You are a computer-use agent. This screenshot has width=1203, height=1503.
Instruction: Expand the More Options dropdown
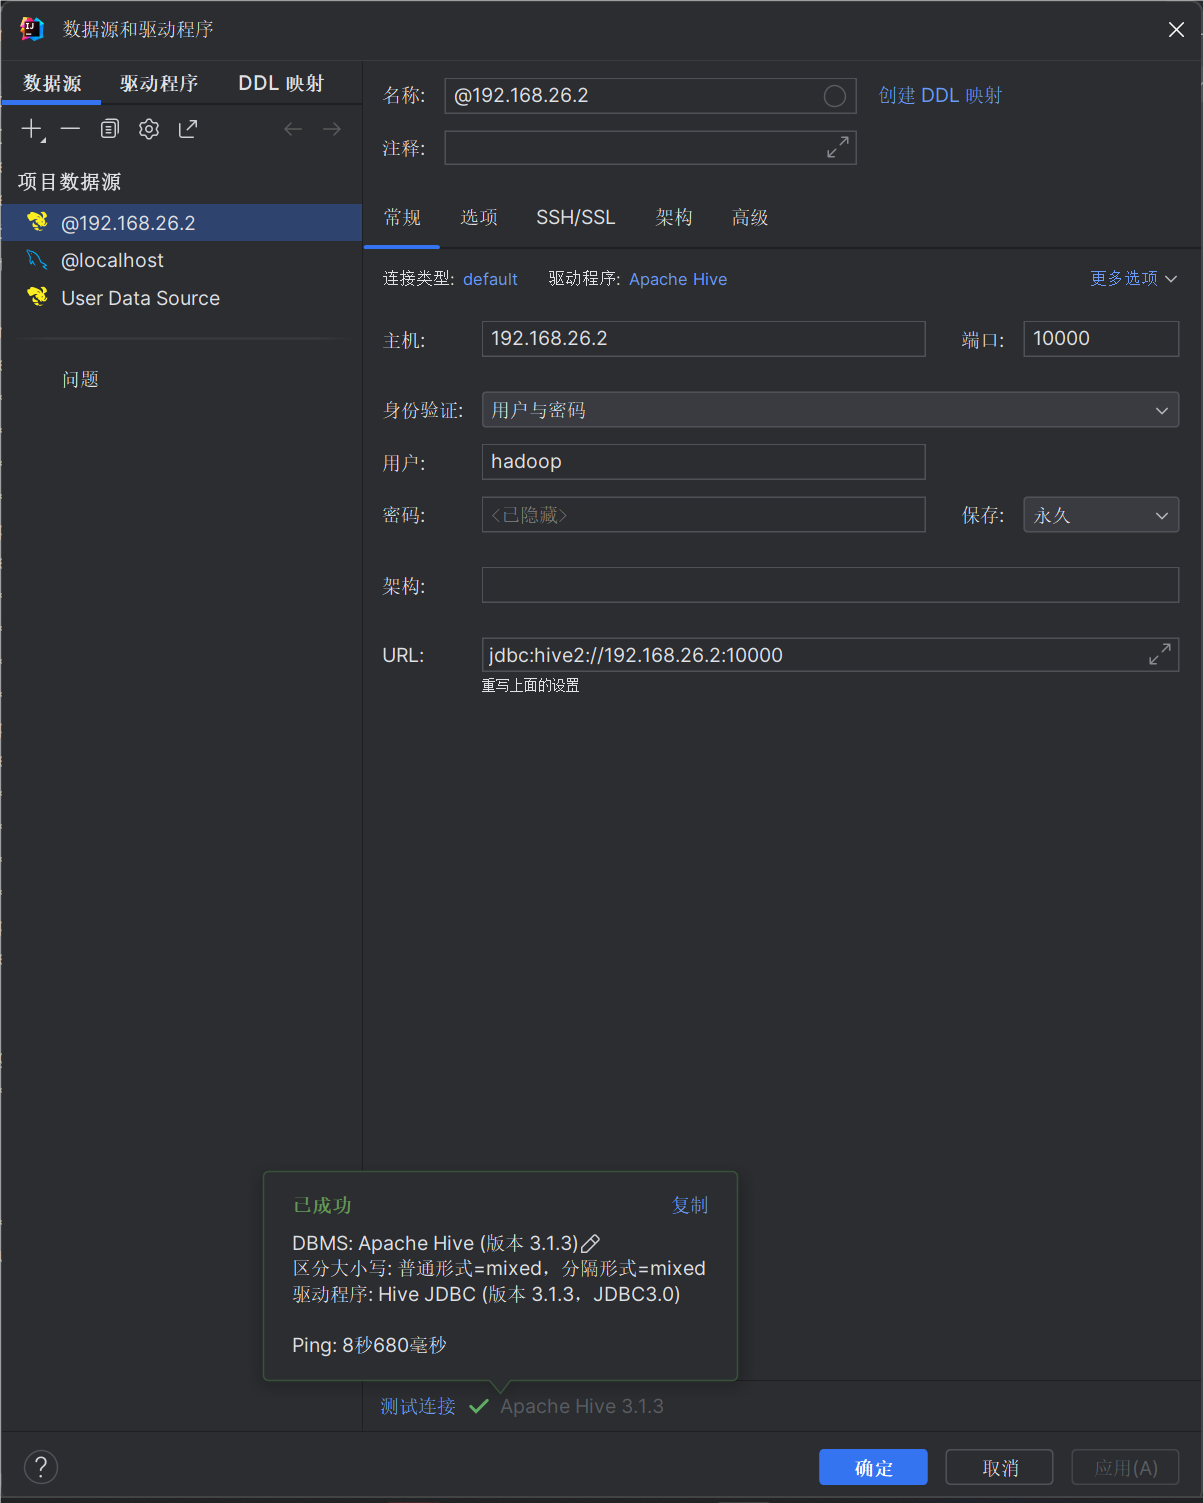click(1133, 278)
